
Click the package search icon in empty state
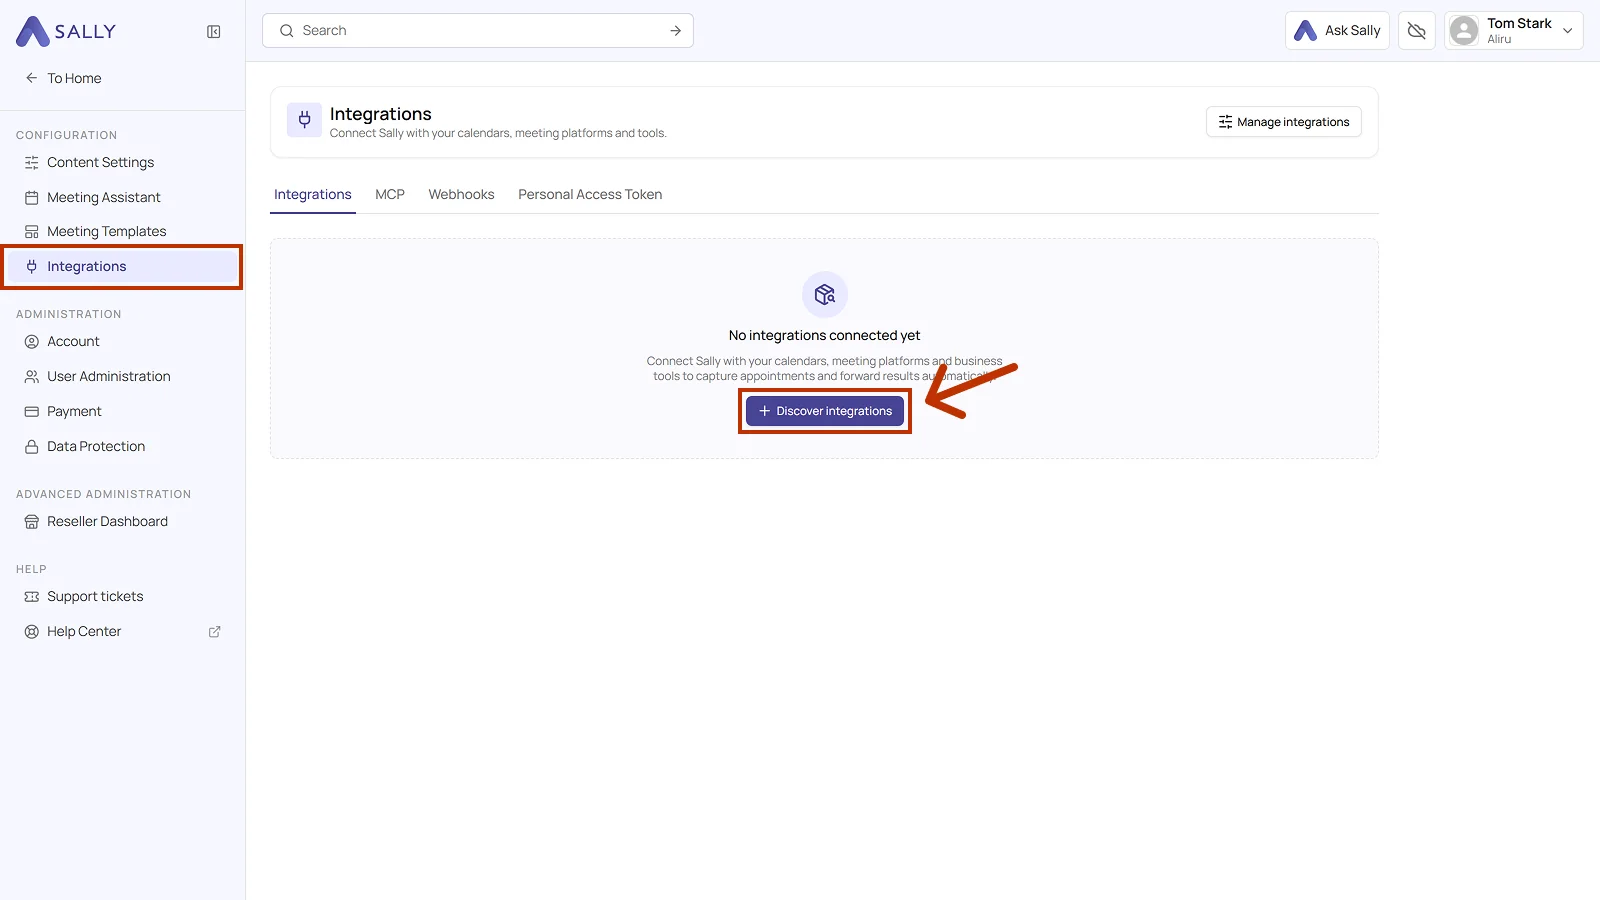pos(825,294)
